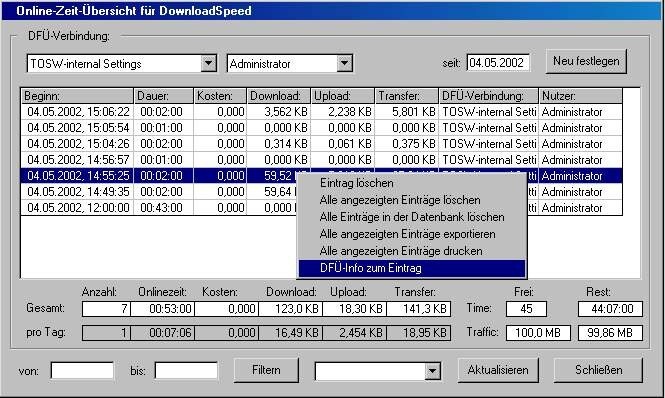The height and width of the screenshot is (398, 665).
Task: Click the Administrator combo box text
Action: [x=260, y=64]
